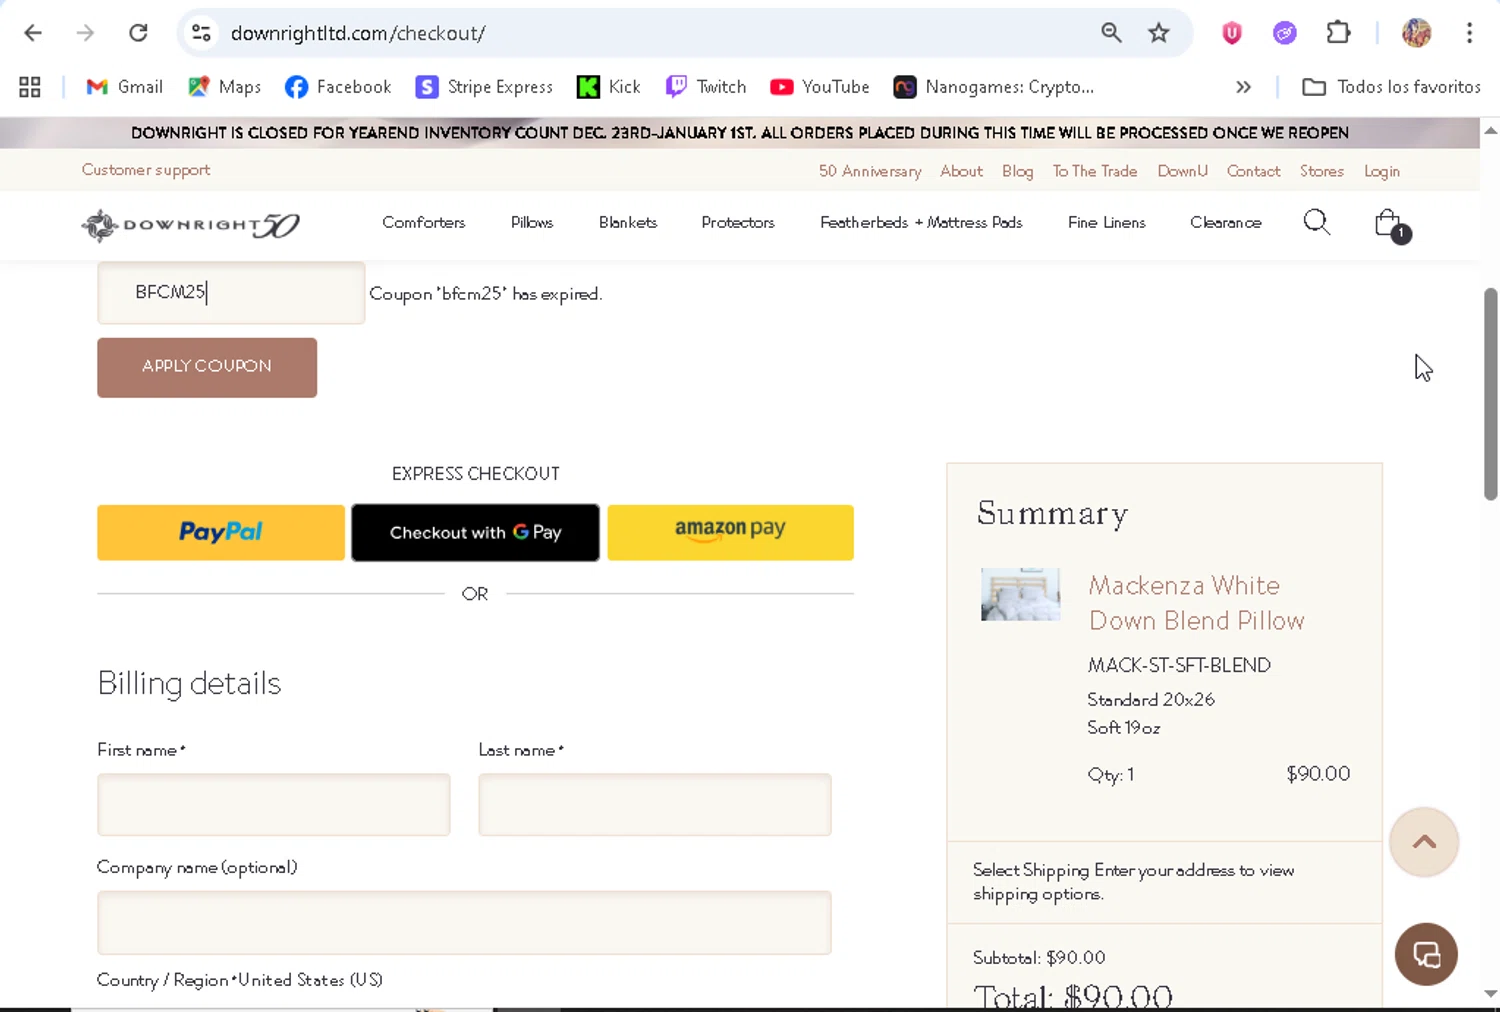Open the Fine Linens menu

coord(1107,222)
